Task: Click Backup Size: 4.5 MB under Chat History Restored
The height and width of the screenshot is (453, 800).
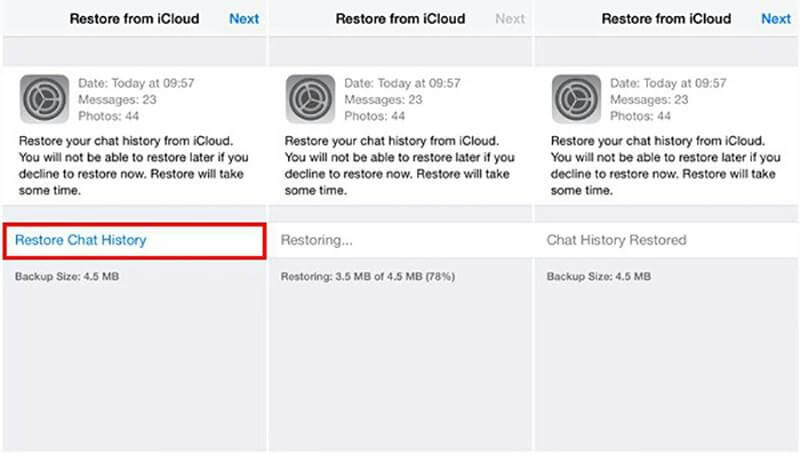Action: point(598,276)
